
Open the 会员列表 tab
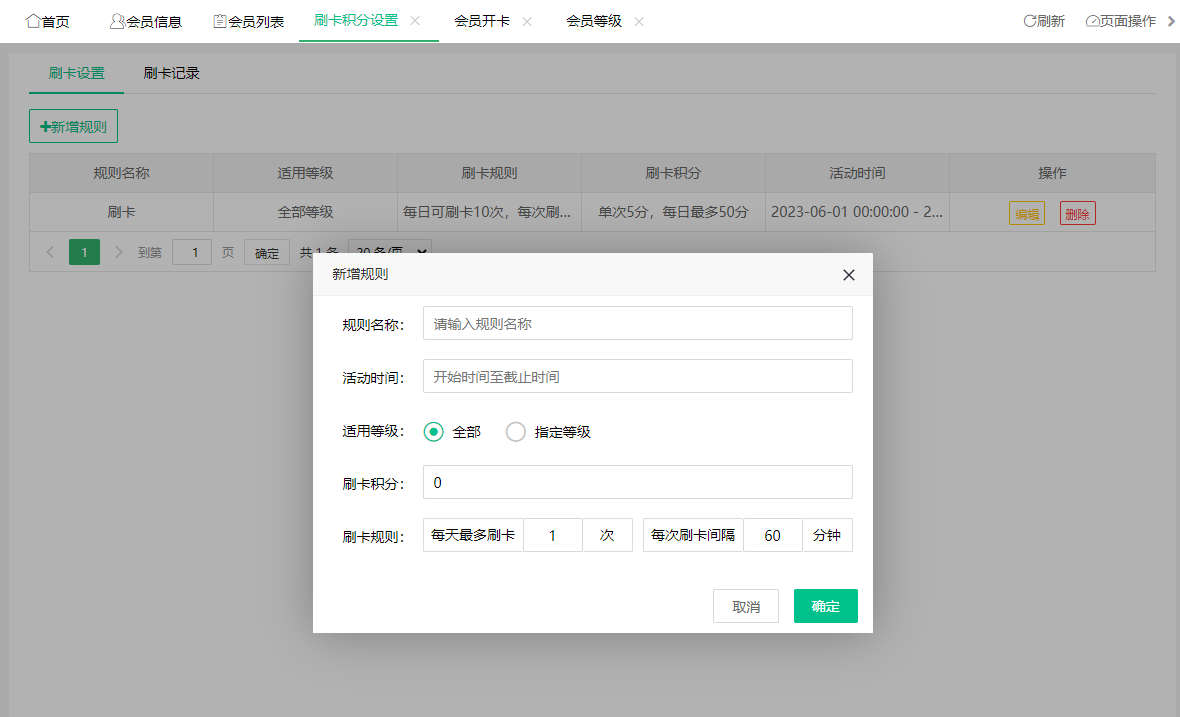[249, 21]
